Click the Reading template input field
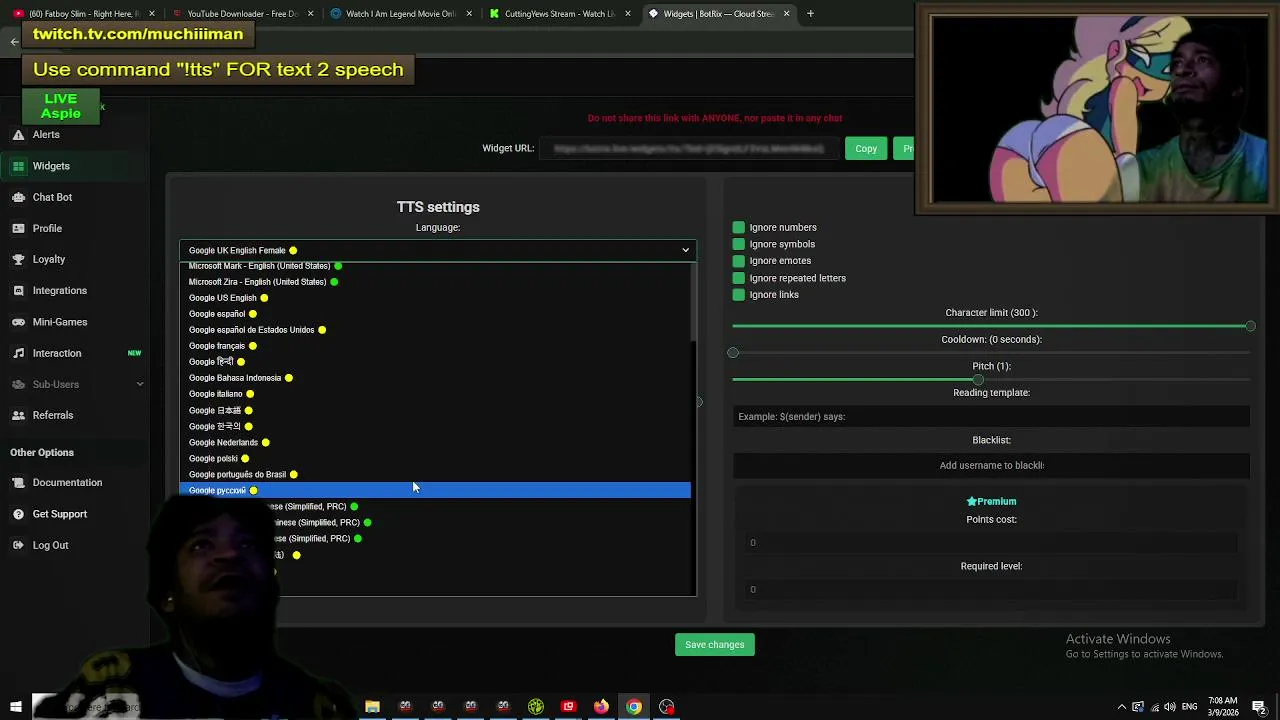The image size is (1280, 720). (x=991, y=417)
